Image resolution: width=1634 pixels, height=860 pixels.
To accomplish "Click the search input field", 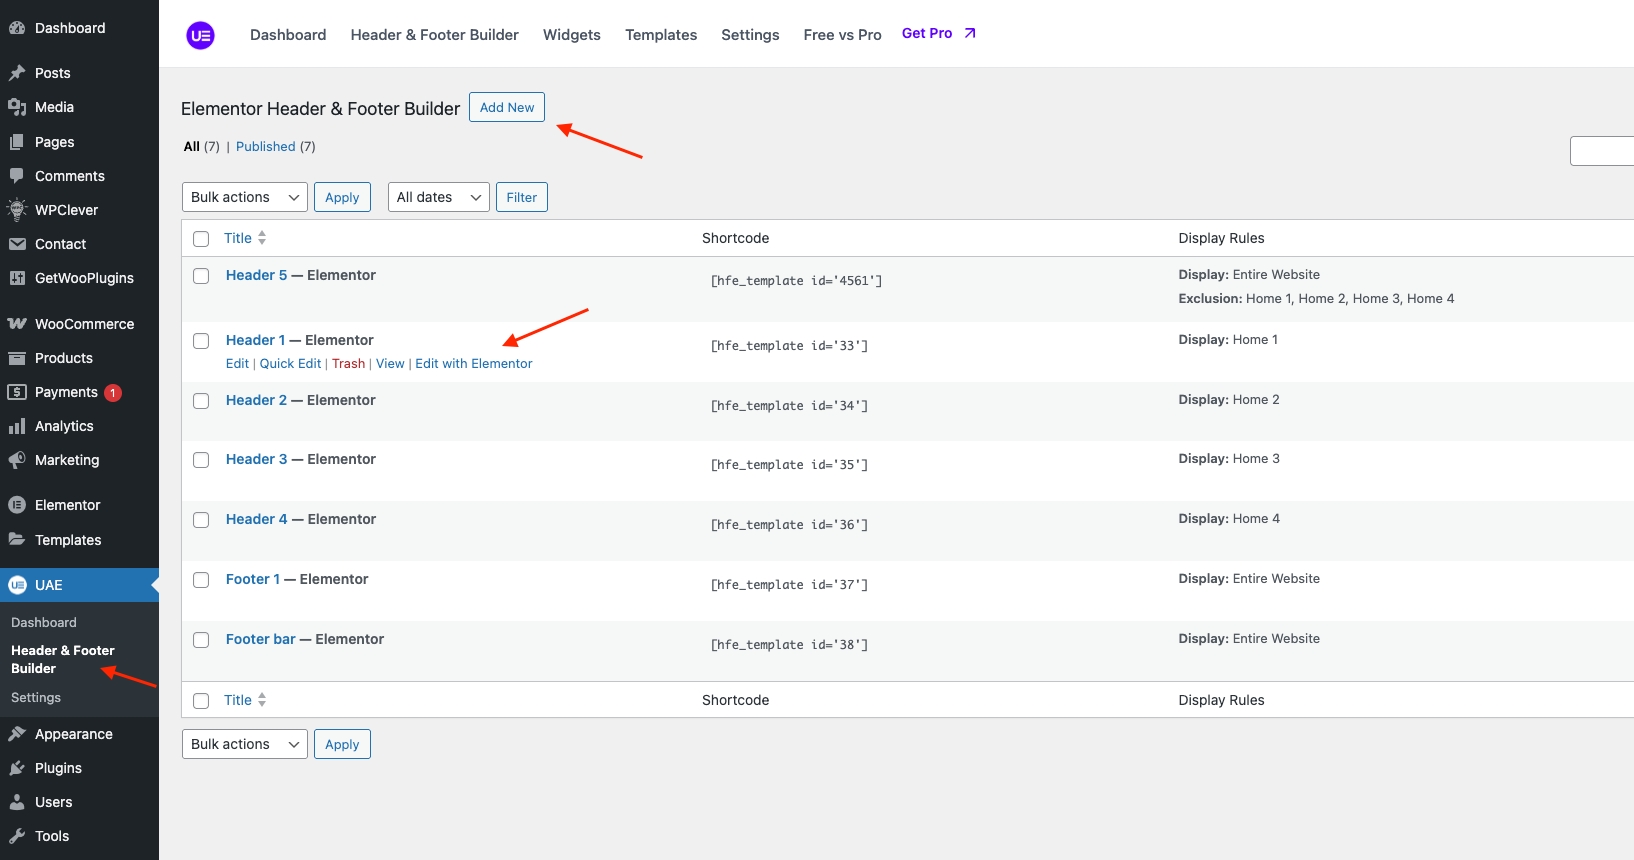I will pyautogui.click(x=1602, y=151).
